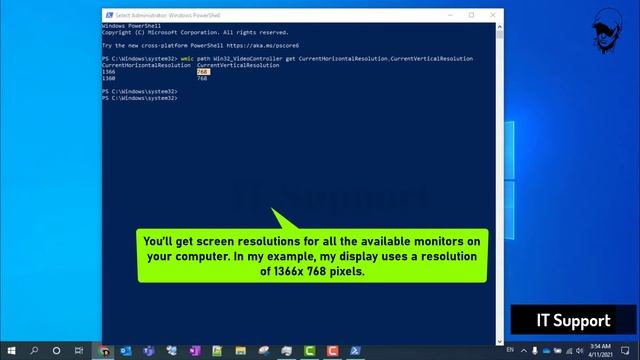Image resolution: width=640 pixels, height=360 pixels.
Task: Click CurrentHorizontalResolution column header
Action: (146, 65)
